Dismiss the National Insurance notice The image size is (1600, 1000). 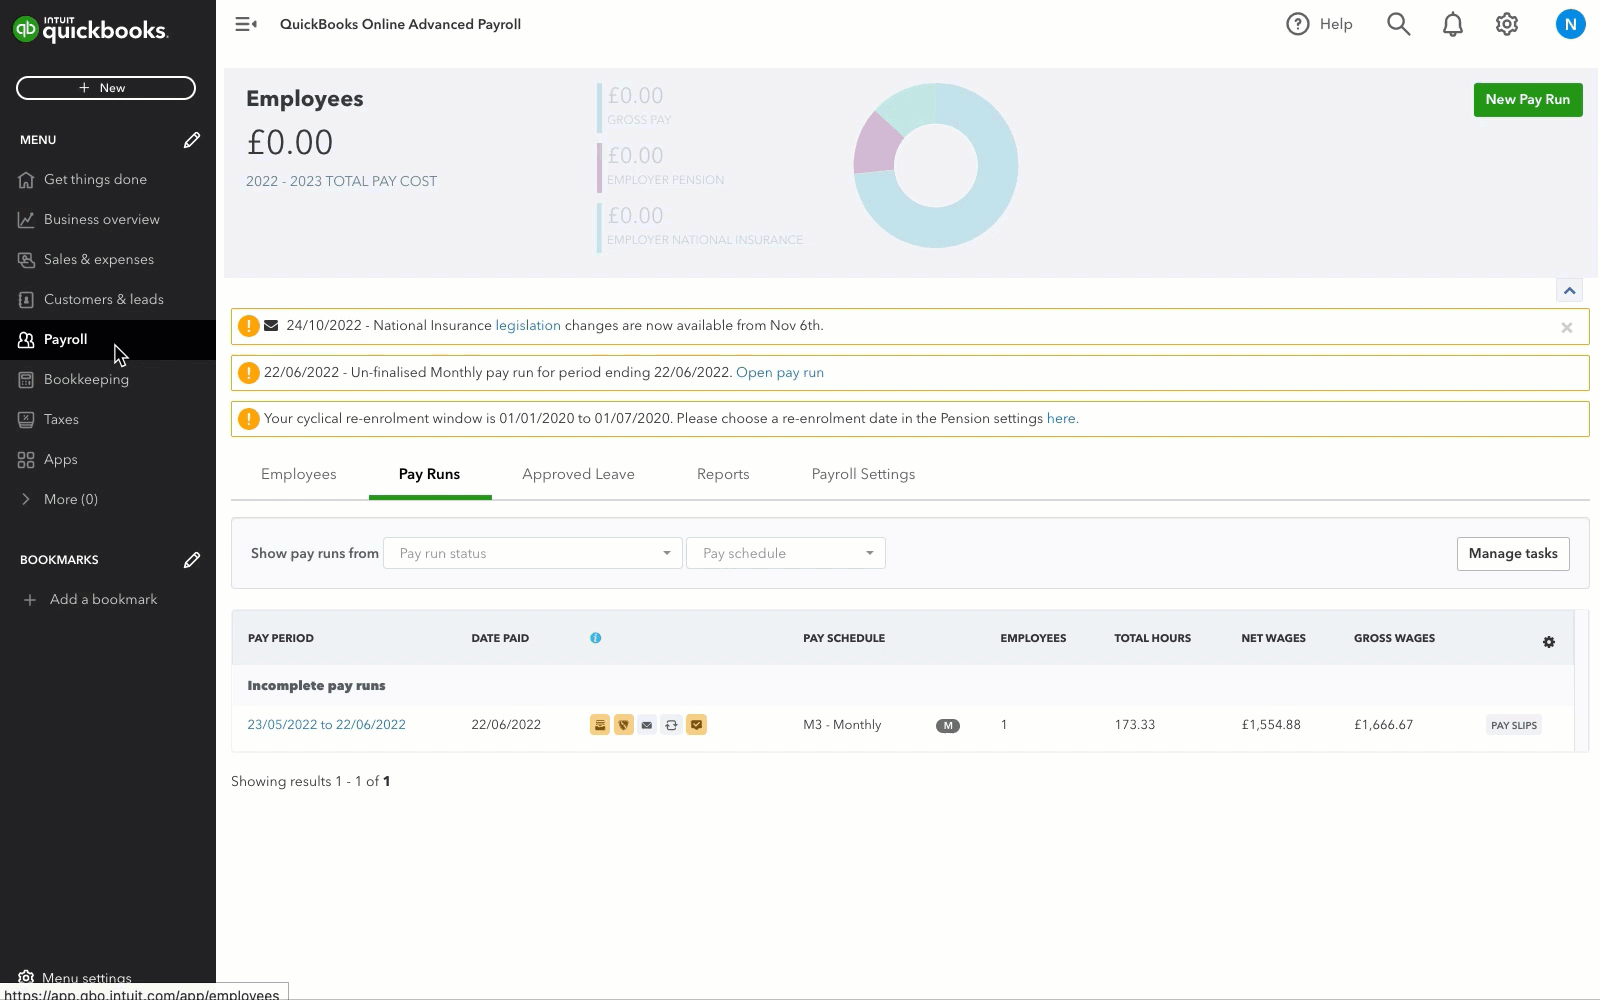pos(1566,328)
